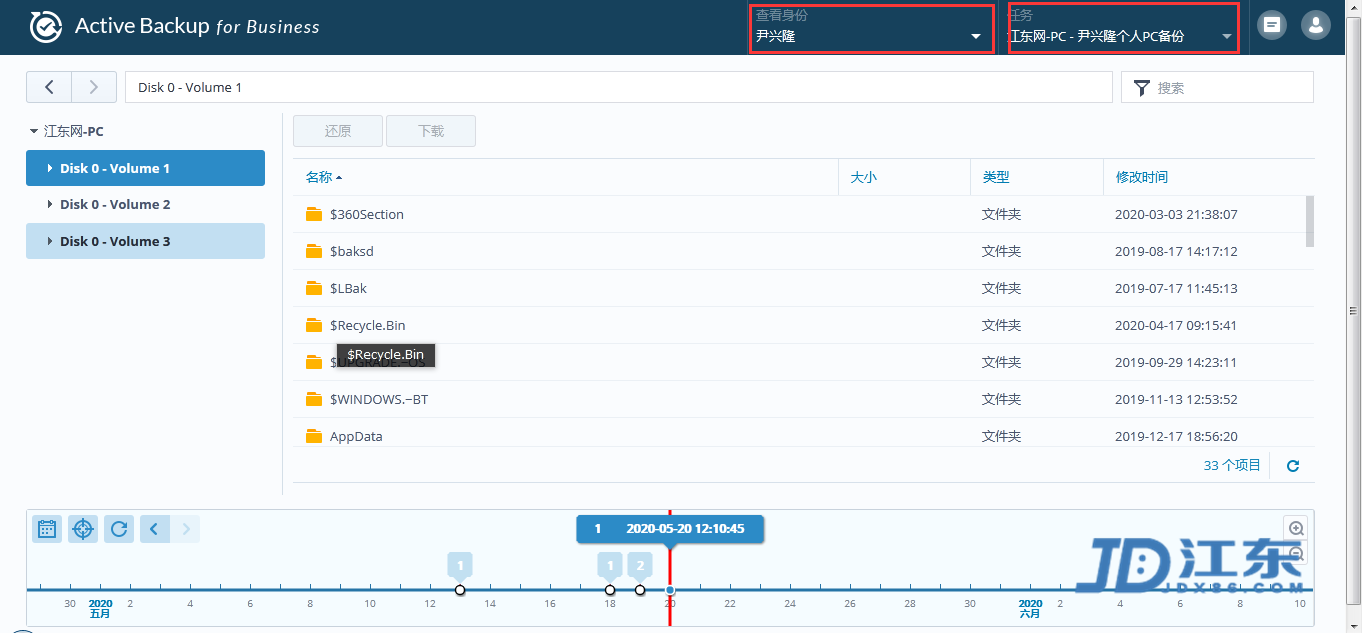The height and width of the screenshot is (633, 1362).
Task: Select the May 20 backup point
Action: [670, 590]
